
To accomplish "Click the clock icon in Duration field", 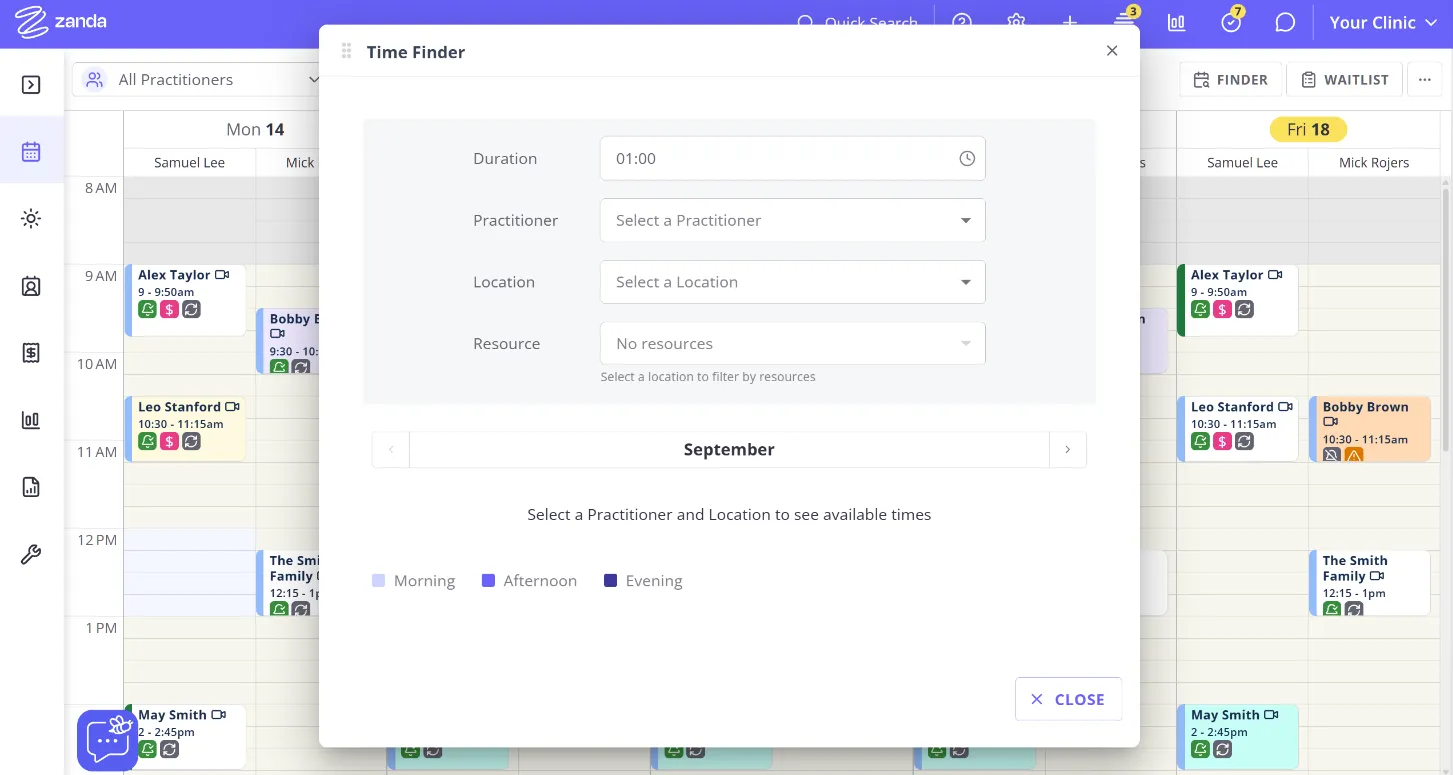I will (967, 159).
